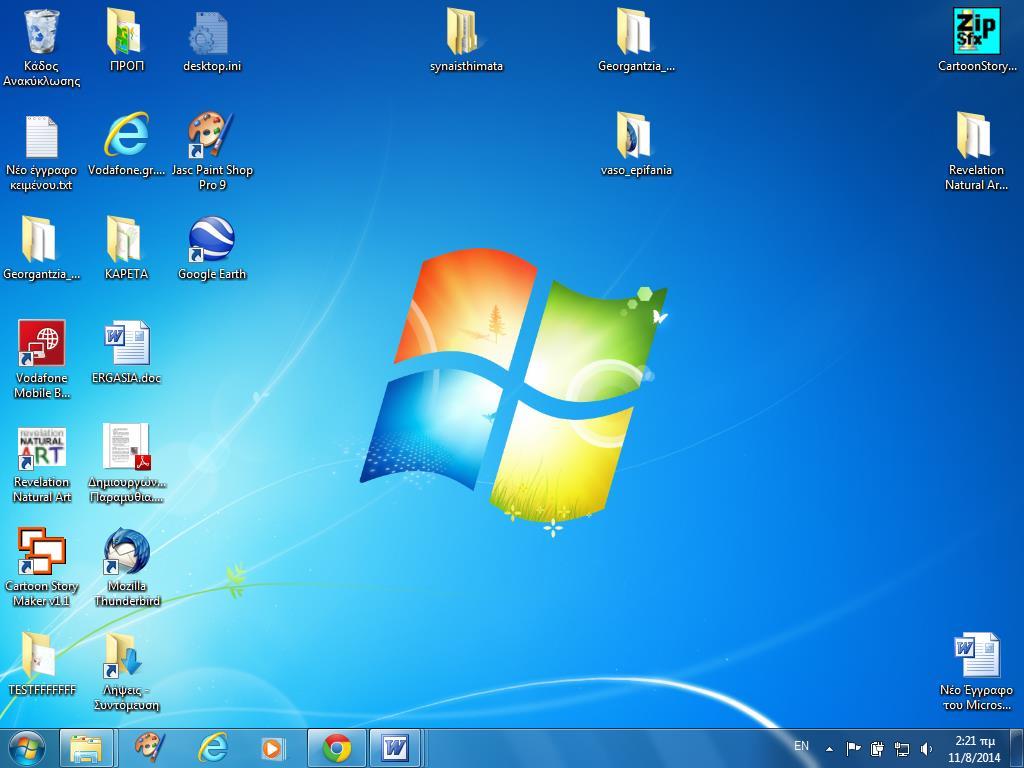Click the power plug tray icon
1024x768 pixels.
coord(877,748)
